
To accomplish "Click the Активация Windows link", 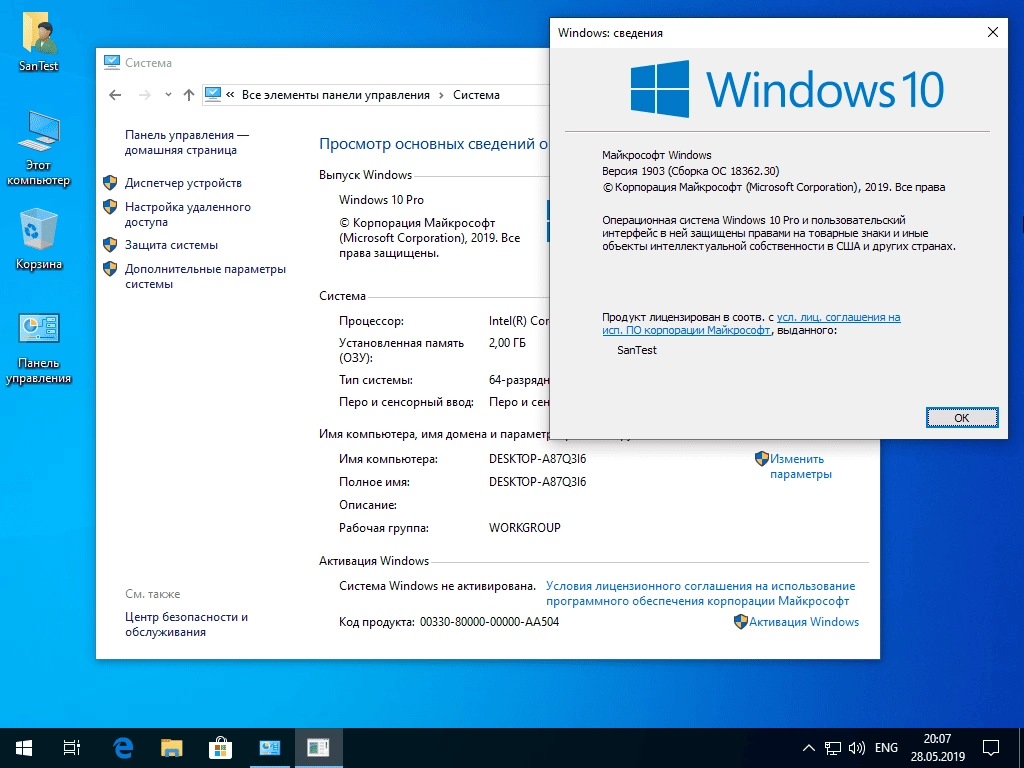I will [x=804, y=622].
